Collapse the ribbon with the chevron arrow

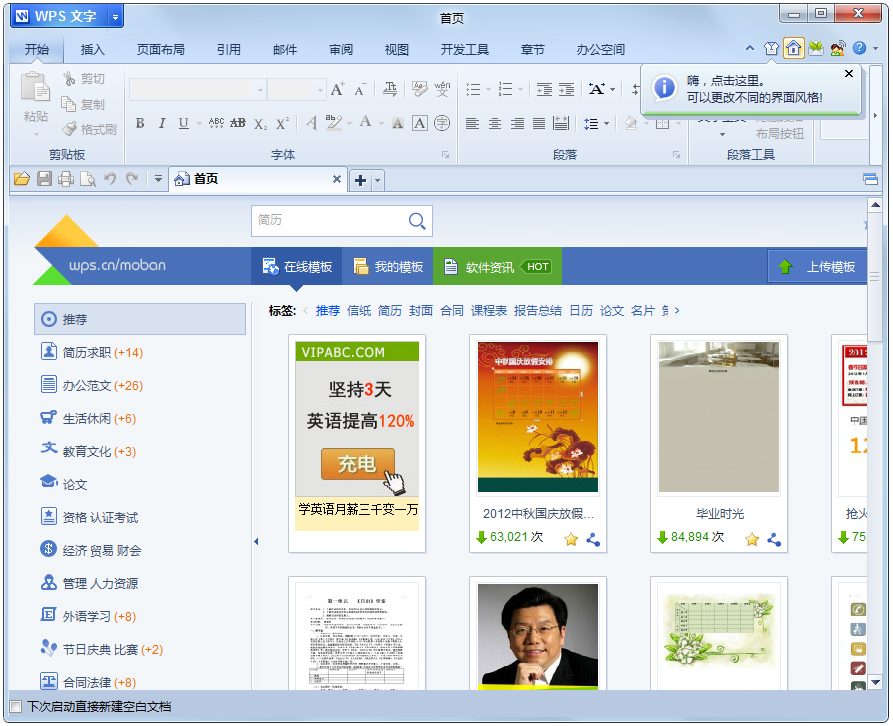[x=749, y=47]
